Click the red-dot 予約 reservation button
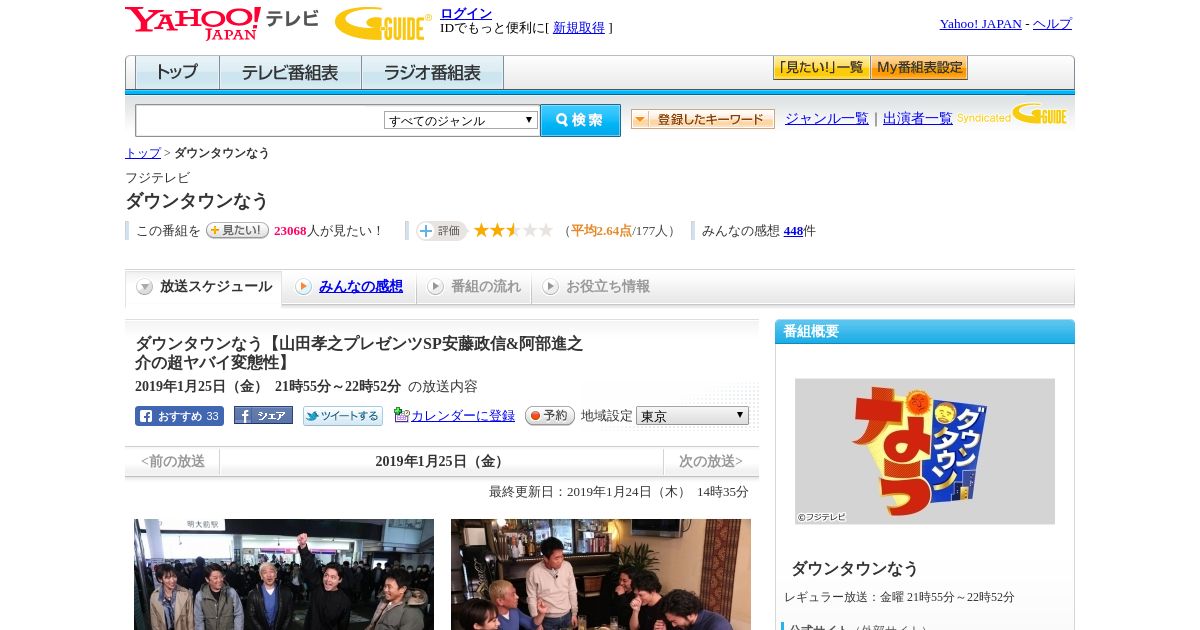Image resolution: width=1200 pixels, height=630 pixels. [550, 415]
